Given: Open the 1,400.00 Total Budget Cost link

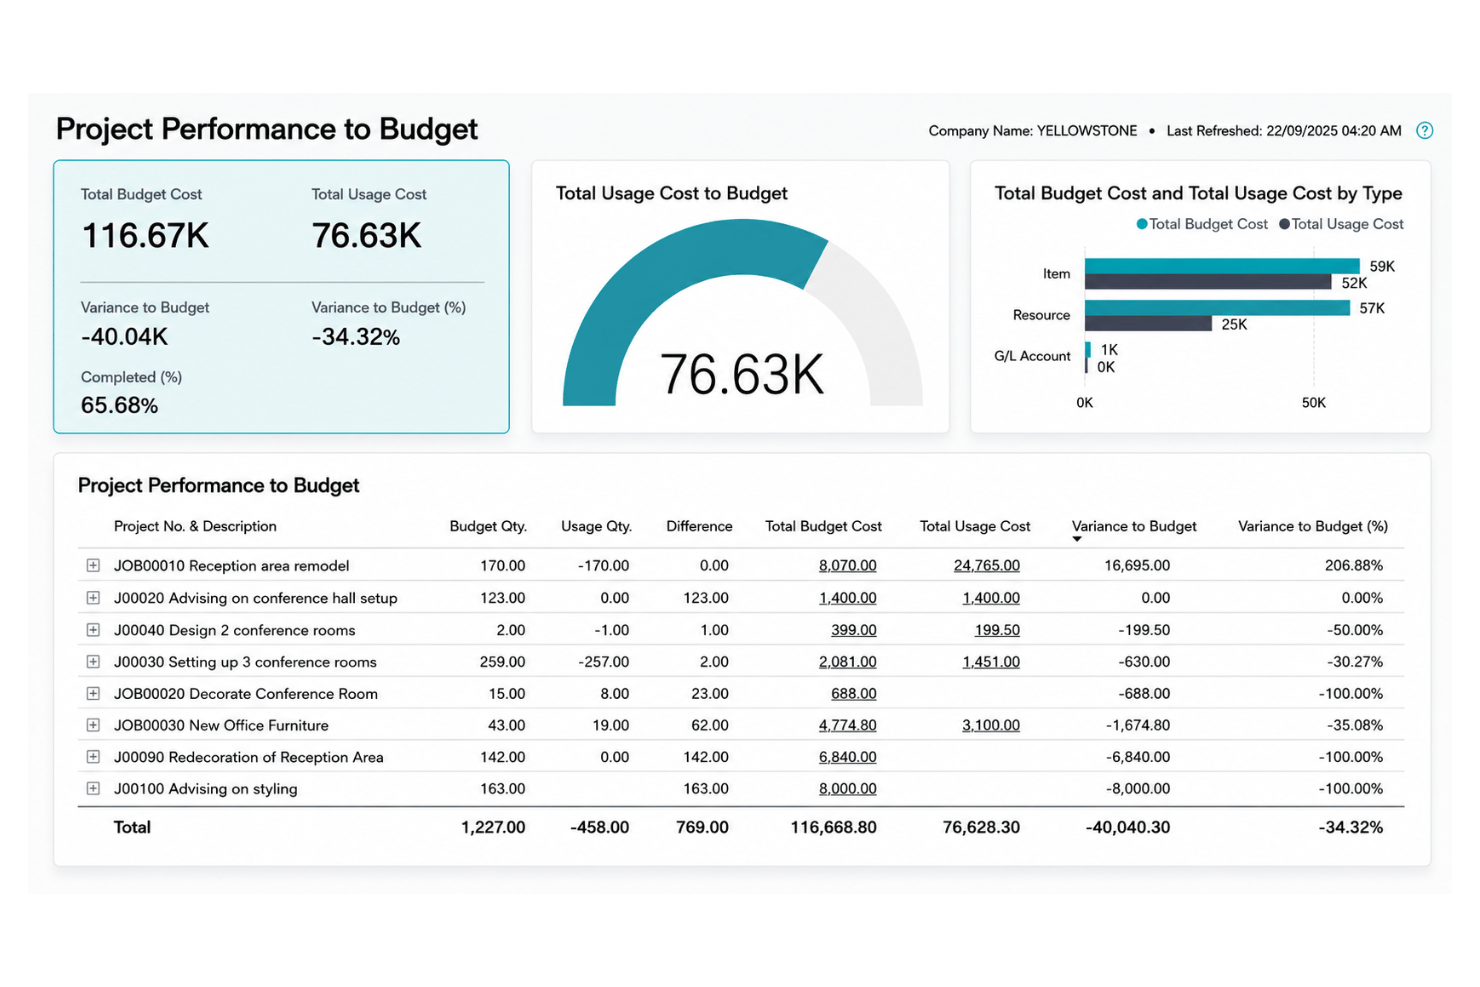Looking at the screenshot, I should coord(847,598).
